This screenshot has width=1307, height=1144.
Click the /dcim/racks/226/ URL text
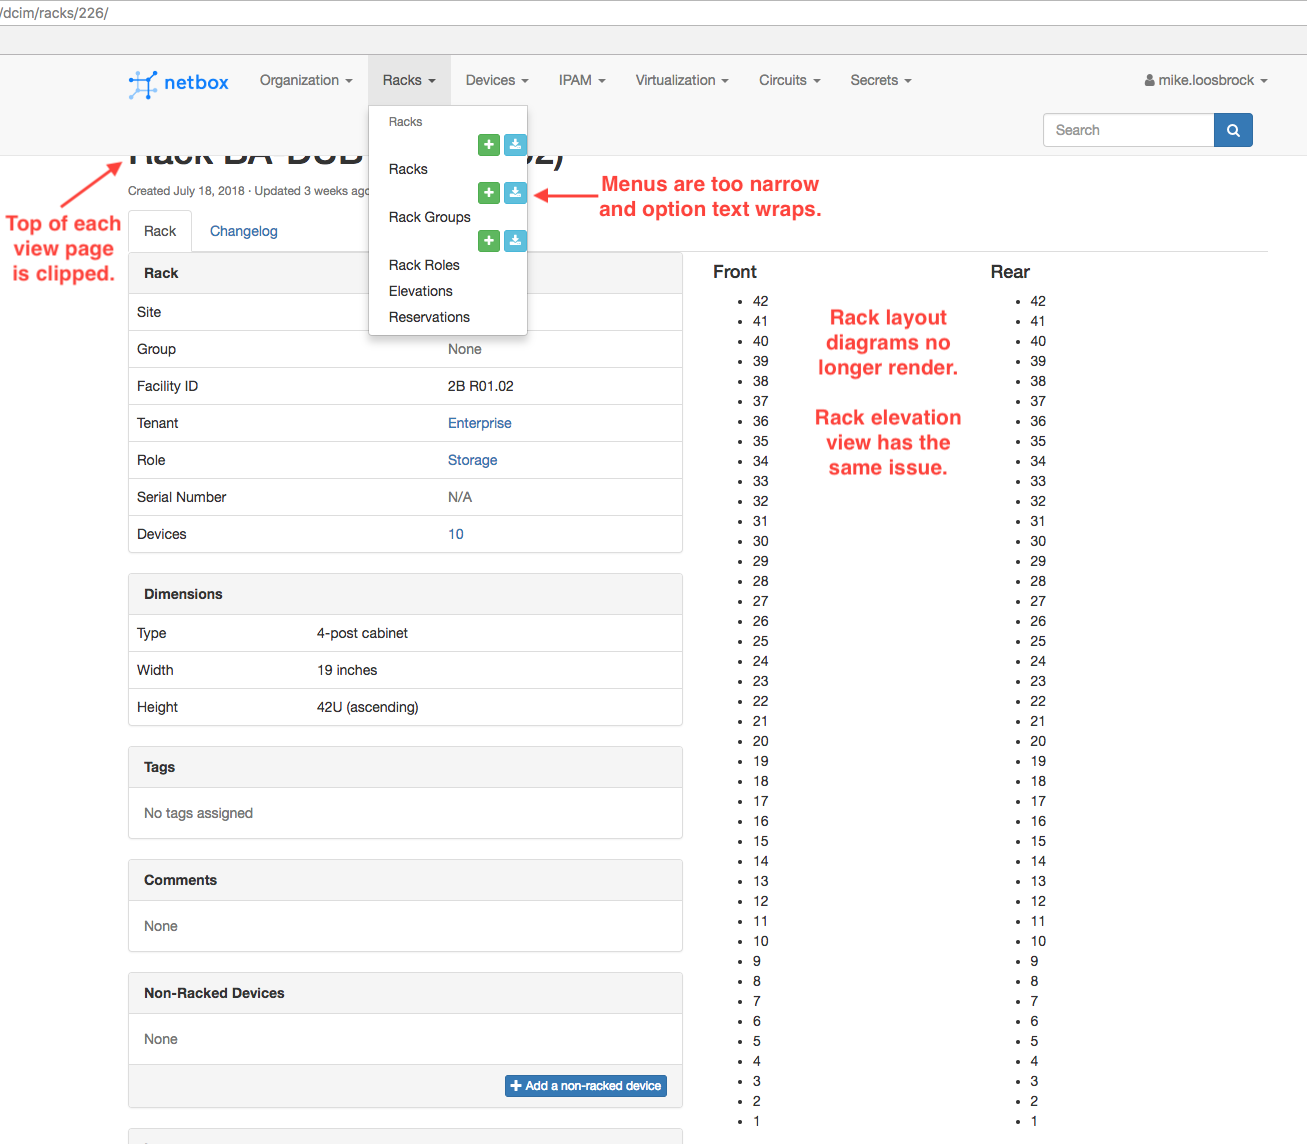[55, 13]
